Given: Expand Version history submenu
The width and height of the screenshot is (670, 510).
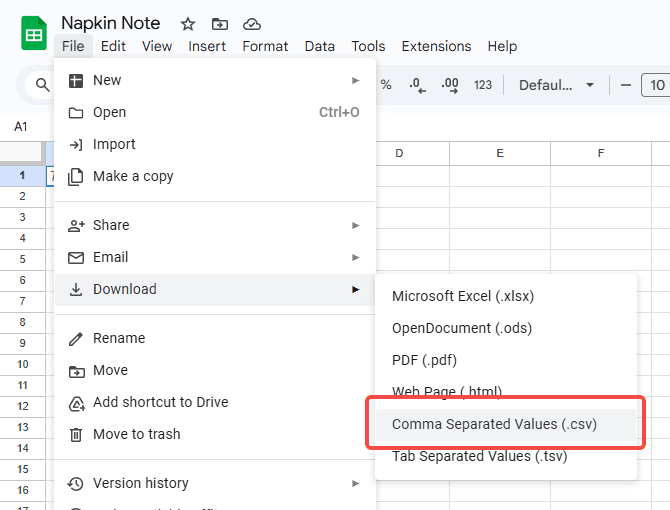Looking at the screenshot, I should coord(215,484).
